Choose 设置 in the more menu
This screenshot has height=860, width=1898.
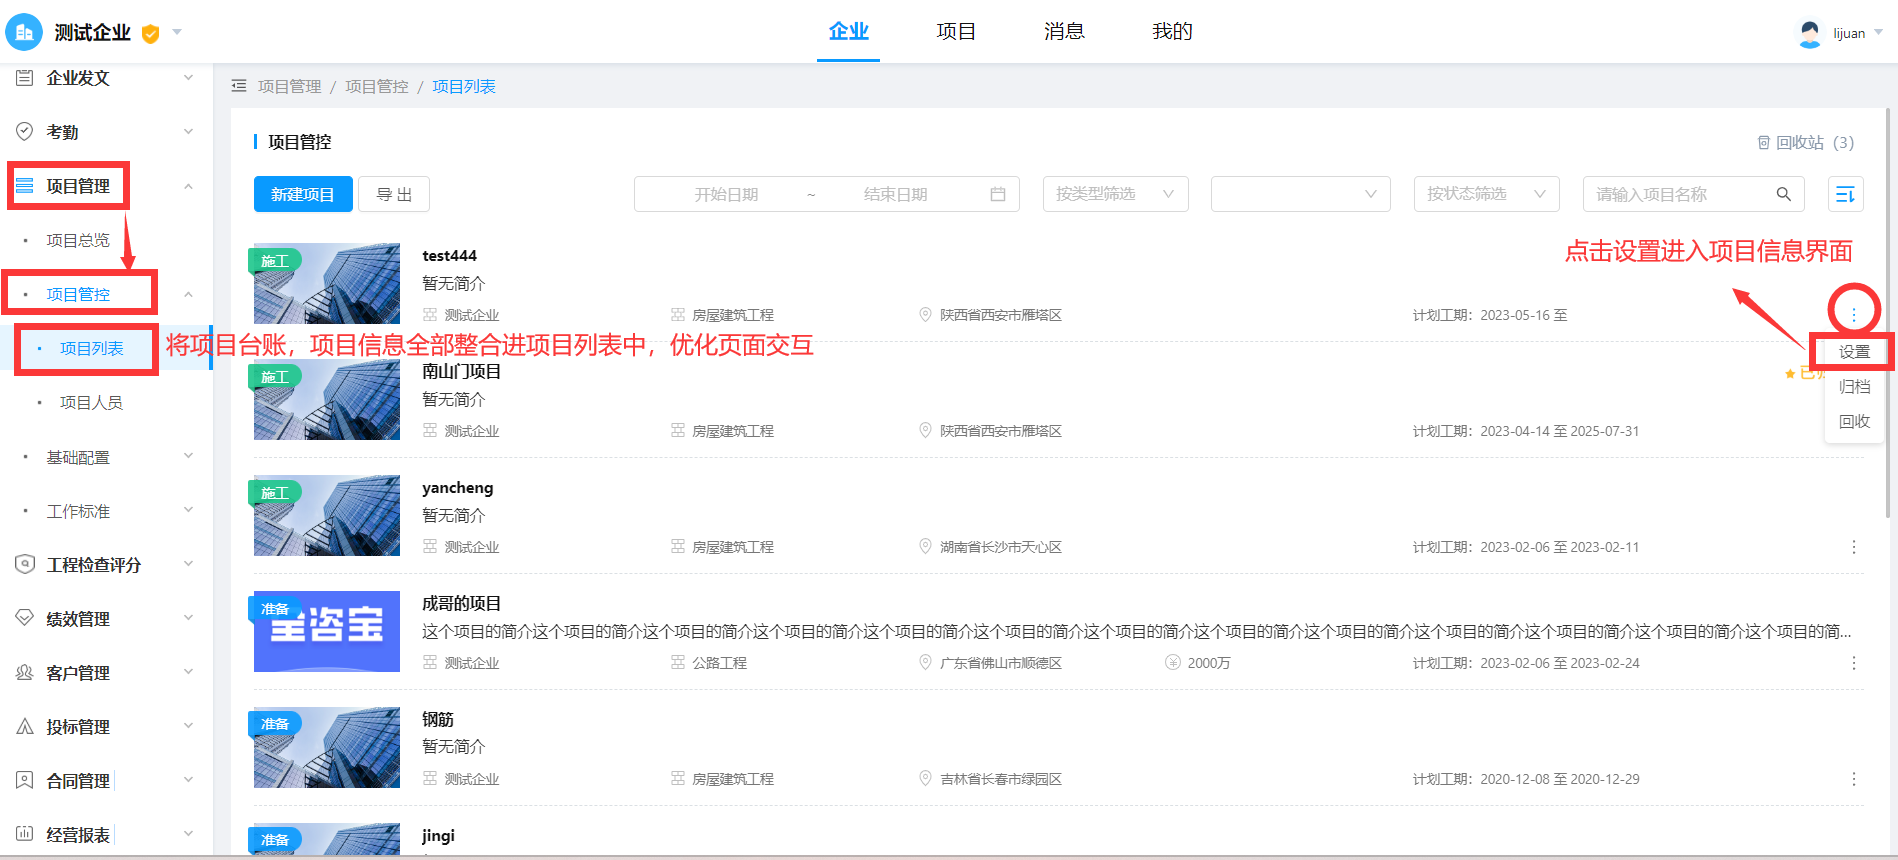coord(1854,352)
